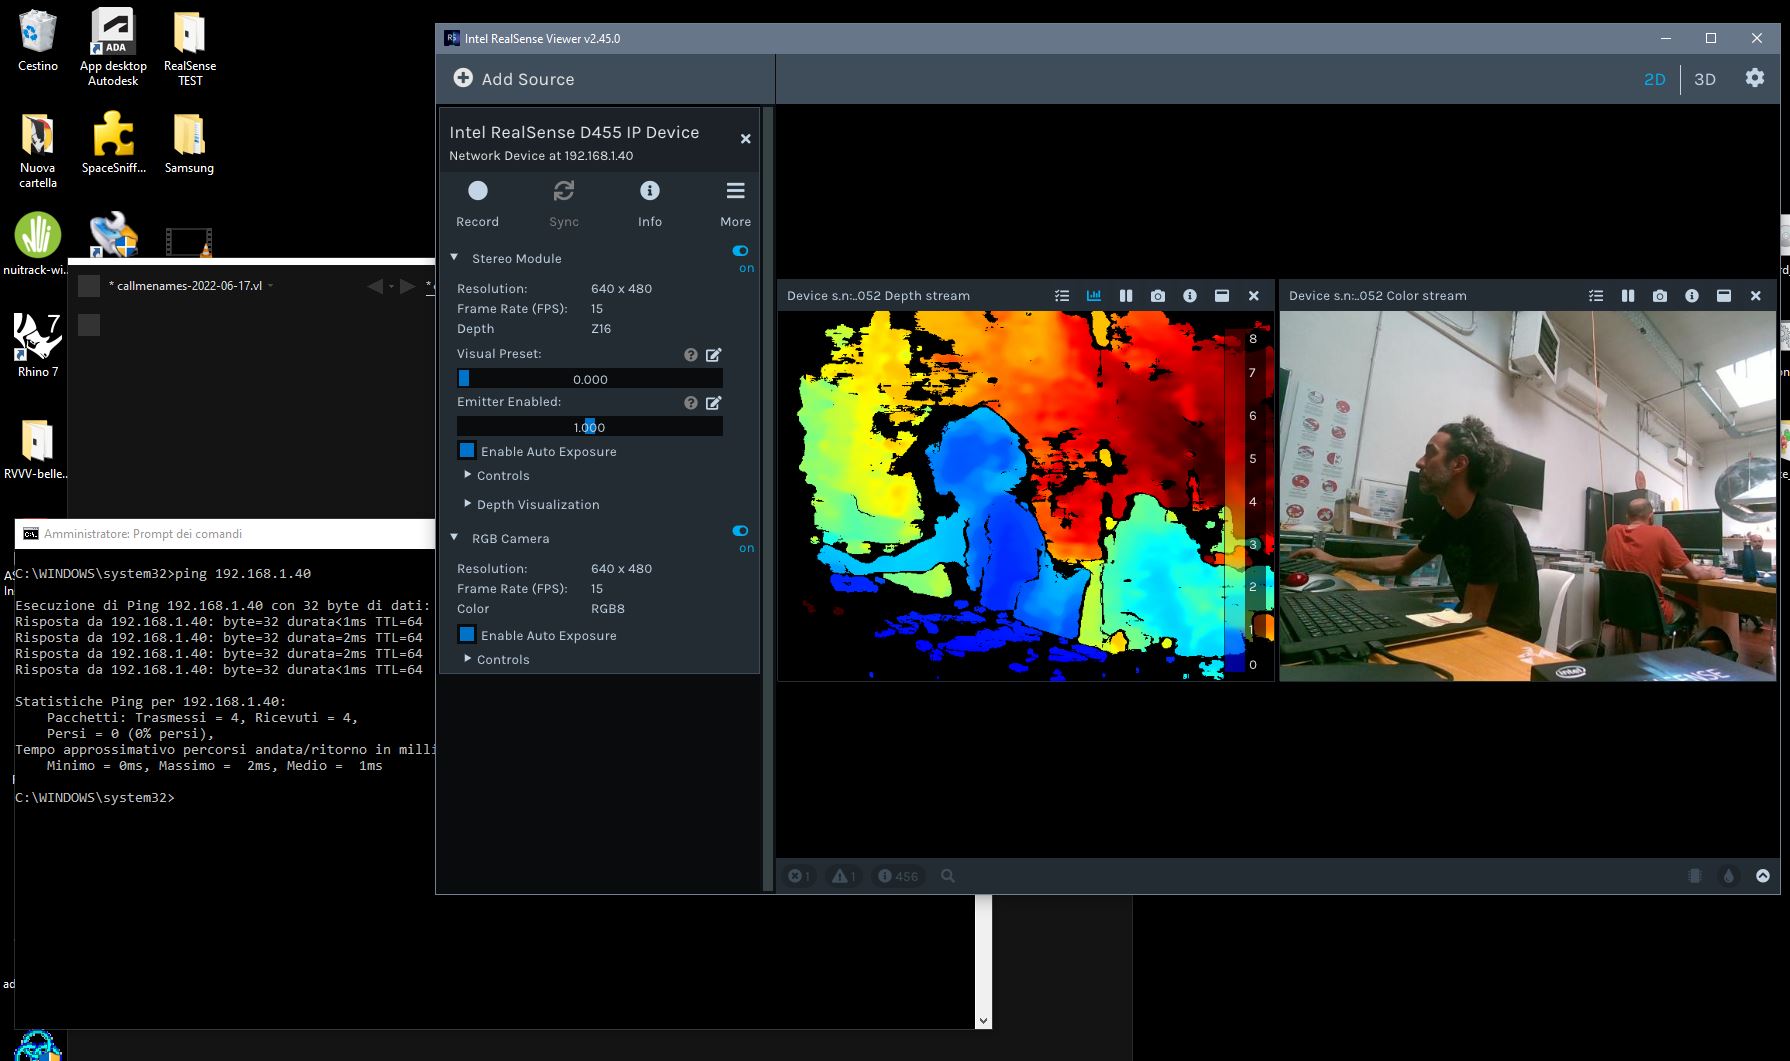Switch to 3D view
1790x1061 pixels.
click(x=1705, y=79)
